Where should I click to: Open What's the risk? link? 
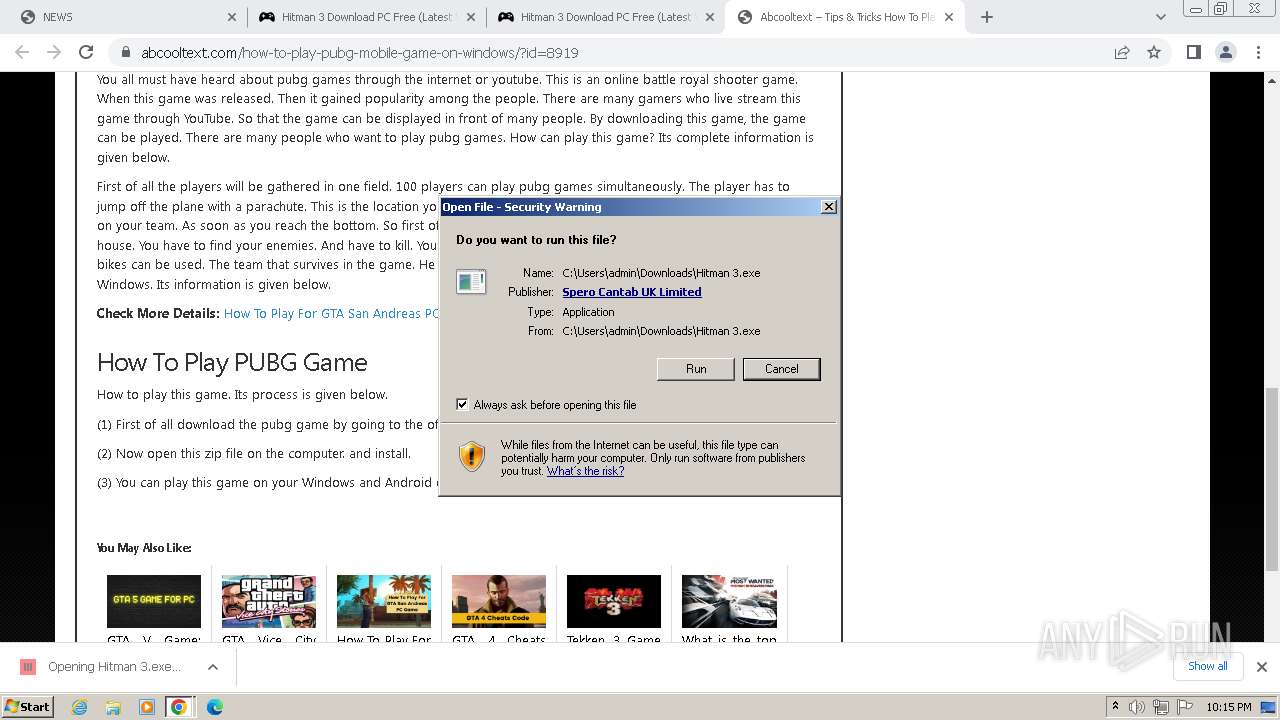coord(585,471)
